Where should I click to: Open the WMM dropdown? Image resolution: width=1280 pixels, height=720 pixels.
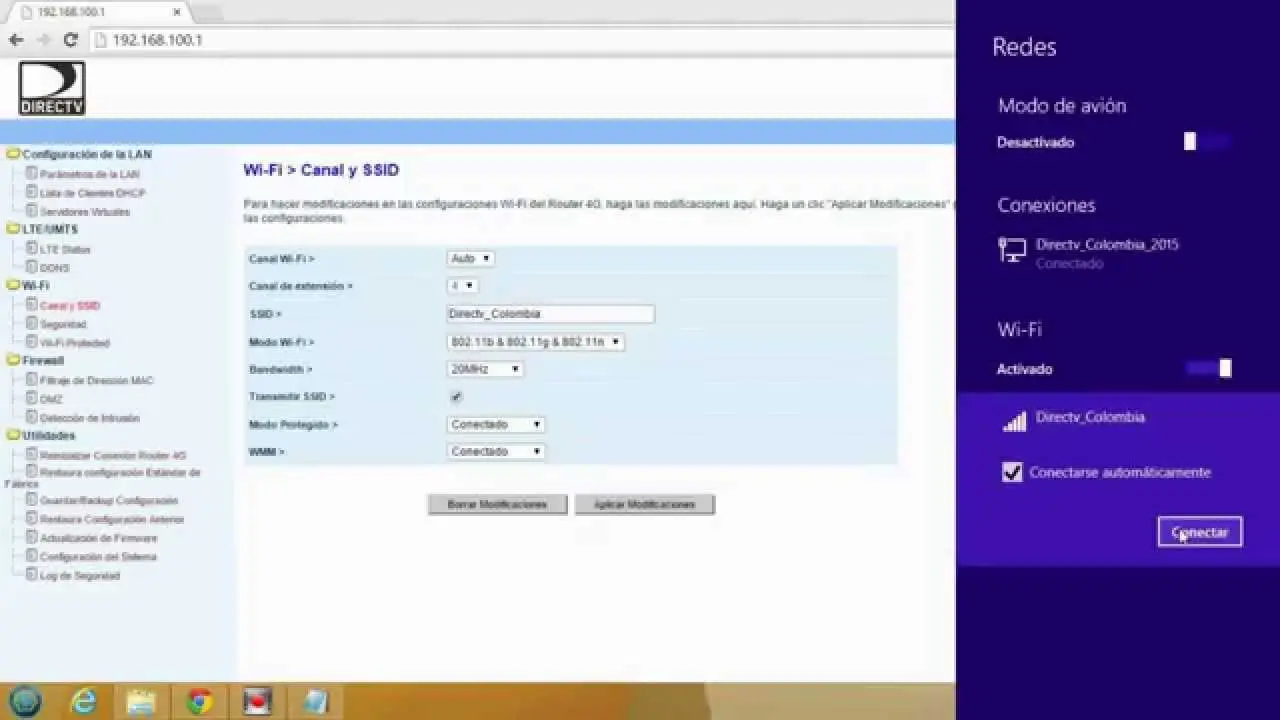(x=496, y=451)
